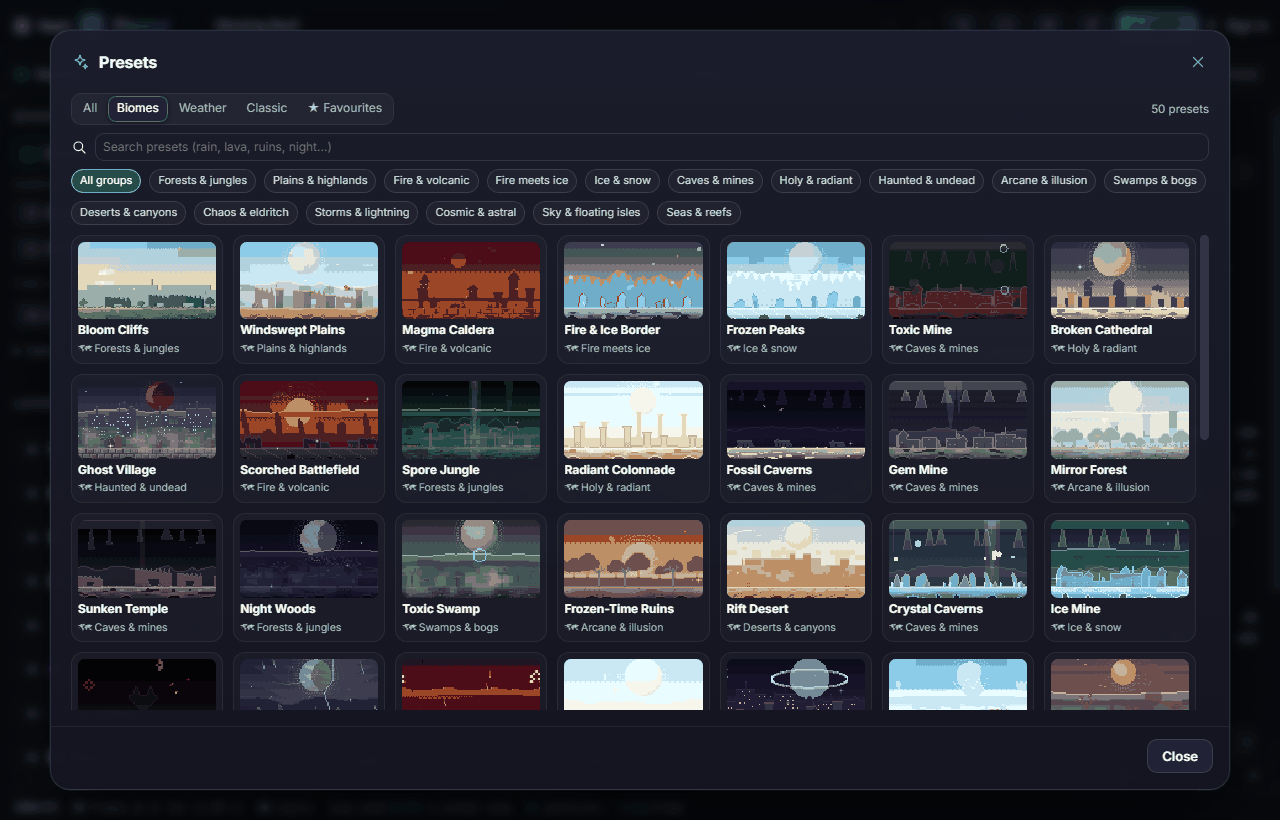Screen dimensions: 1280x820
Task: Choose the Sky & floating isles chip
Action: [591, 213]
